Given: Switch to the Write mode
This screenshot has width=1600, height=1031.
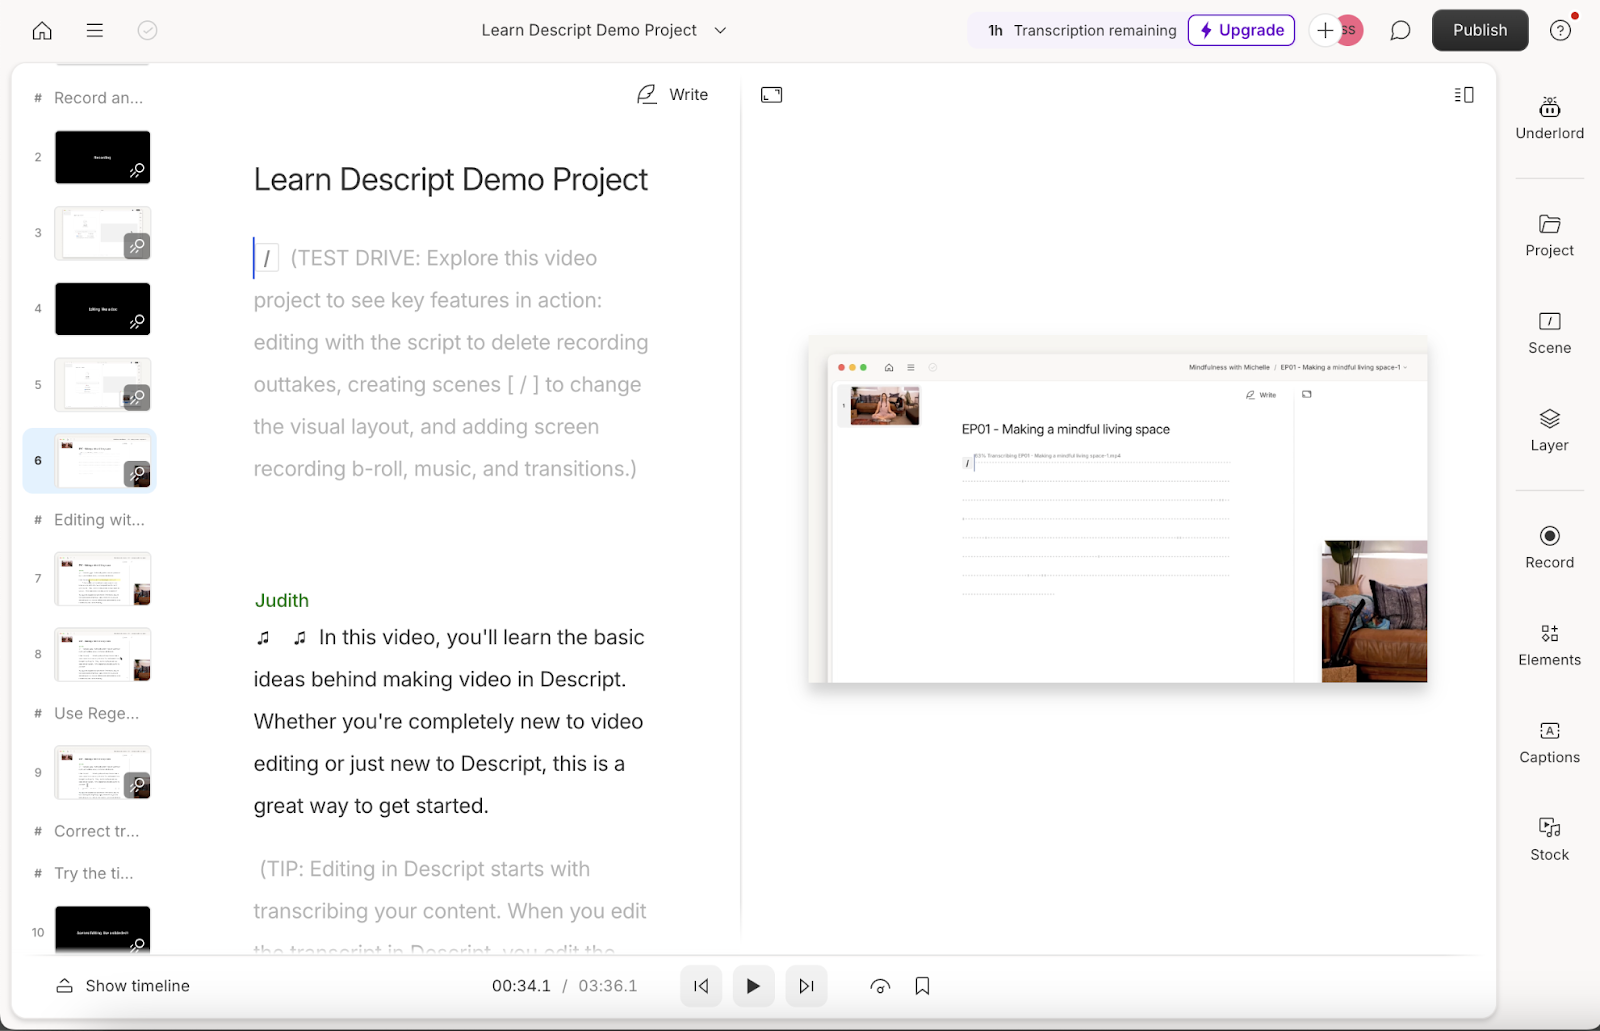Looking at the screenshot, I should [673, 94].
